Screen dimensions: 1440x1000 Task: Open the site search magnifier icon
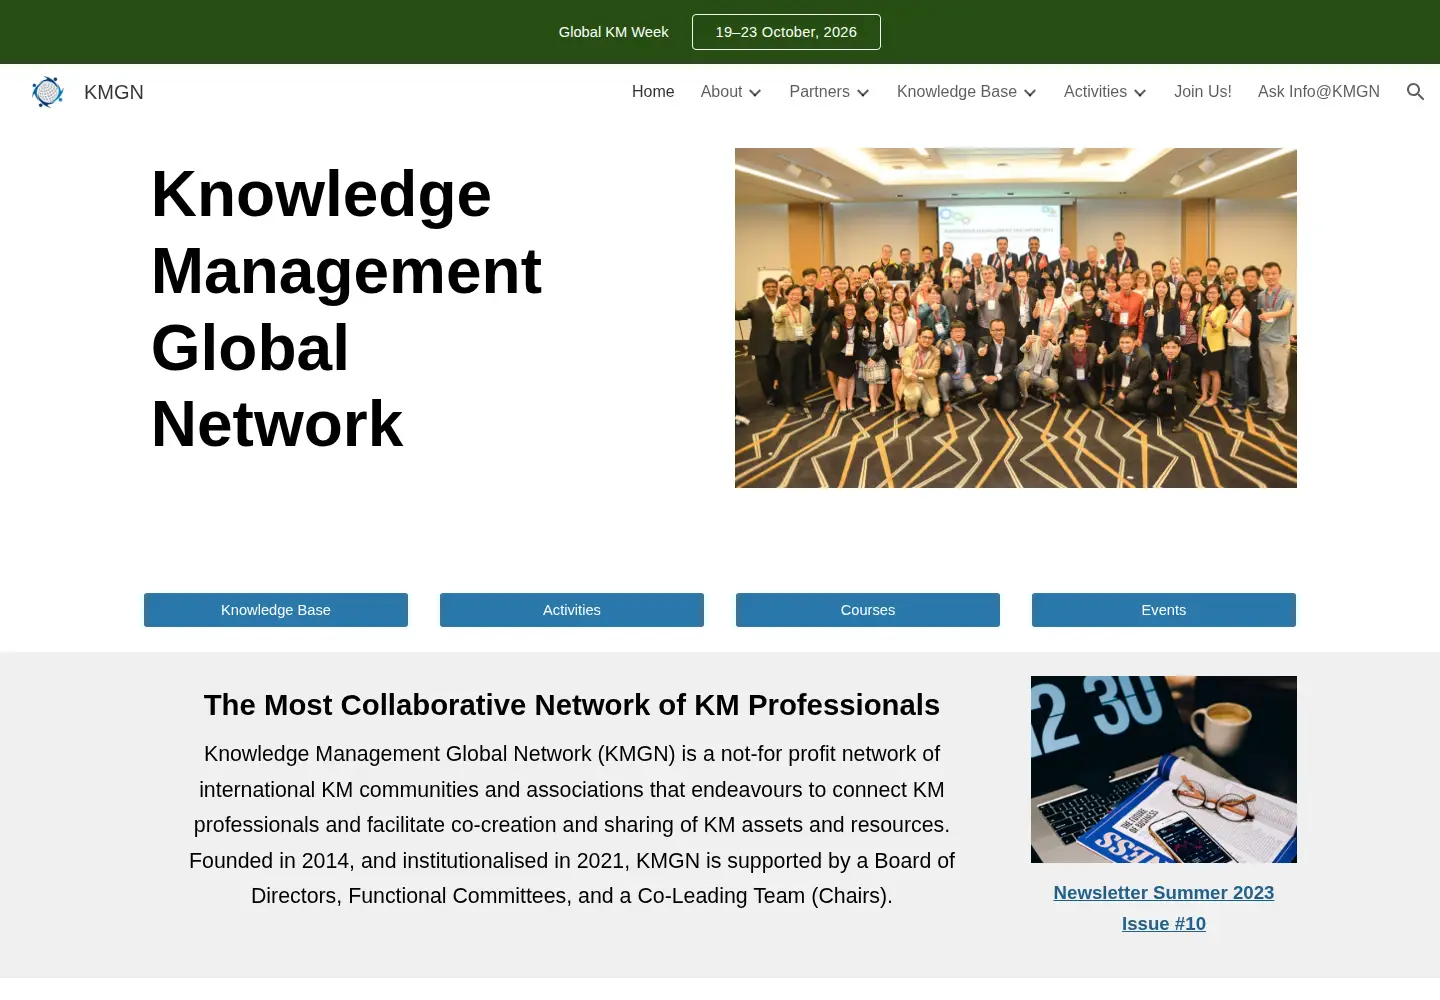pyautogui.click(x=1415, y=92)
